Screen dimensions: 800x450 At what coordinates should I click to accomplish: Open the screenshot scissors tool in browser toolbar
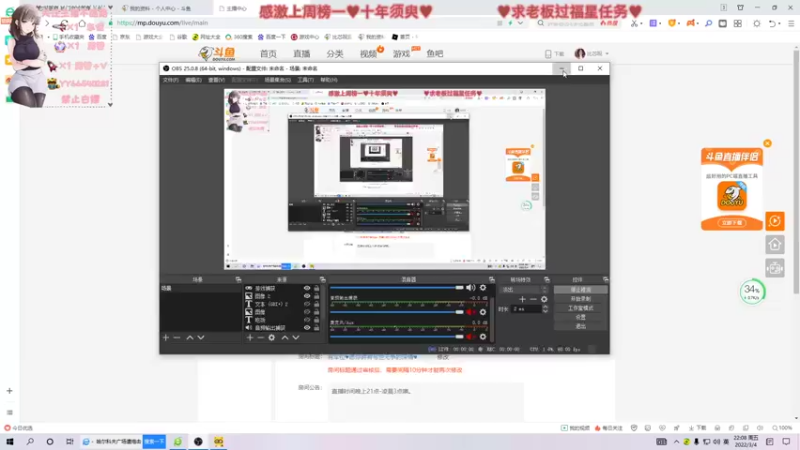[634, 23]
